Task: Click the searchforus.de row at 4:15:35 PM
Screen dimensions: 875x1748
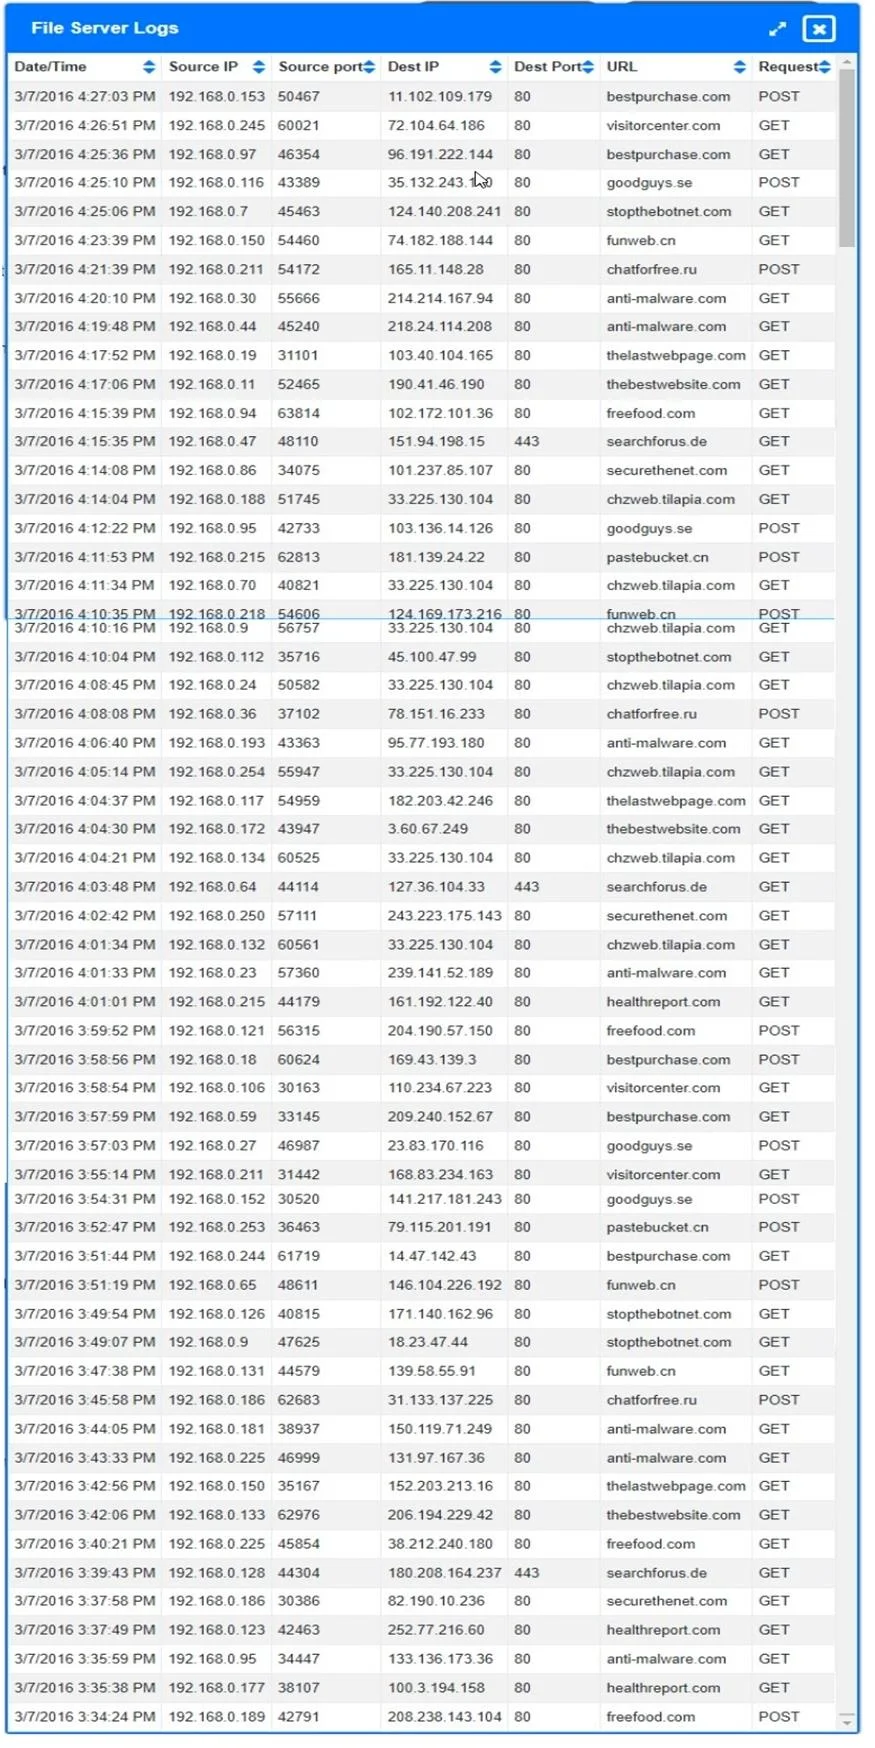Action: coord(421,441)
